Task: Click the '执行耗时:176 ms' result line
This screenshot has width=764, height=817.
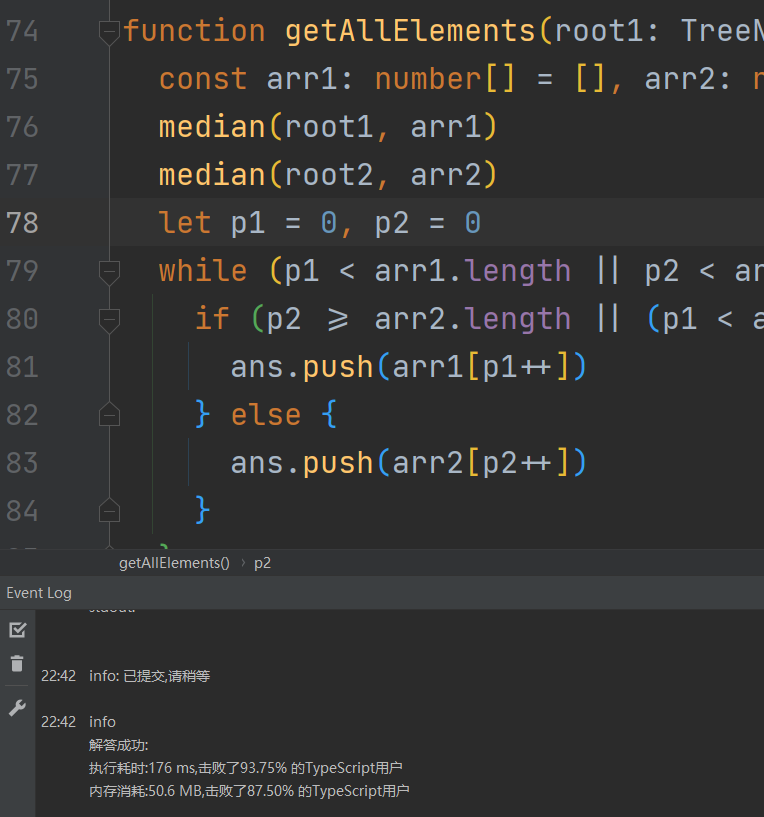Action: [245, 768]
